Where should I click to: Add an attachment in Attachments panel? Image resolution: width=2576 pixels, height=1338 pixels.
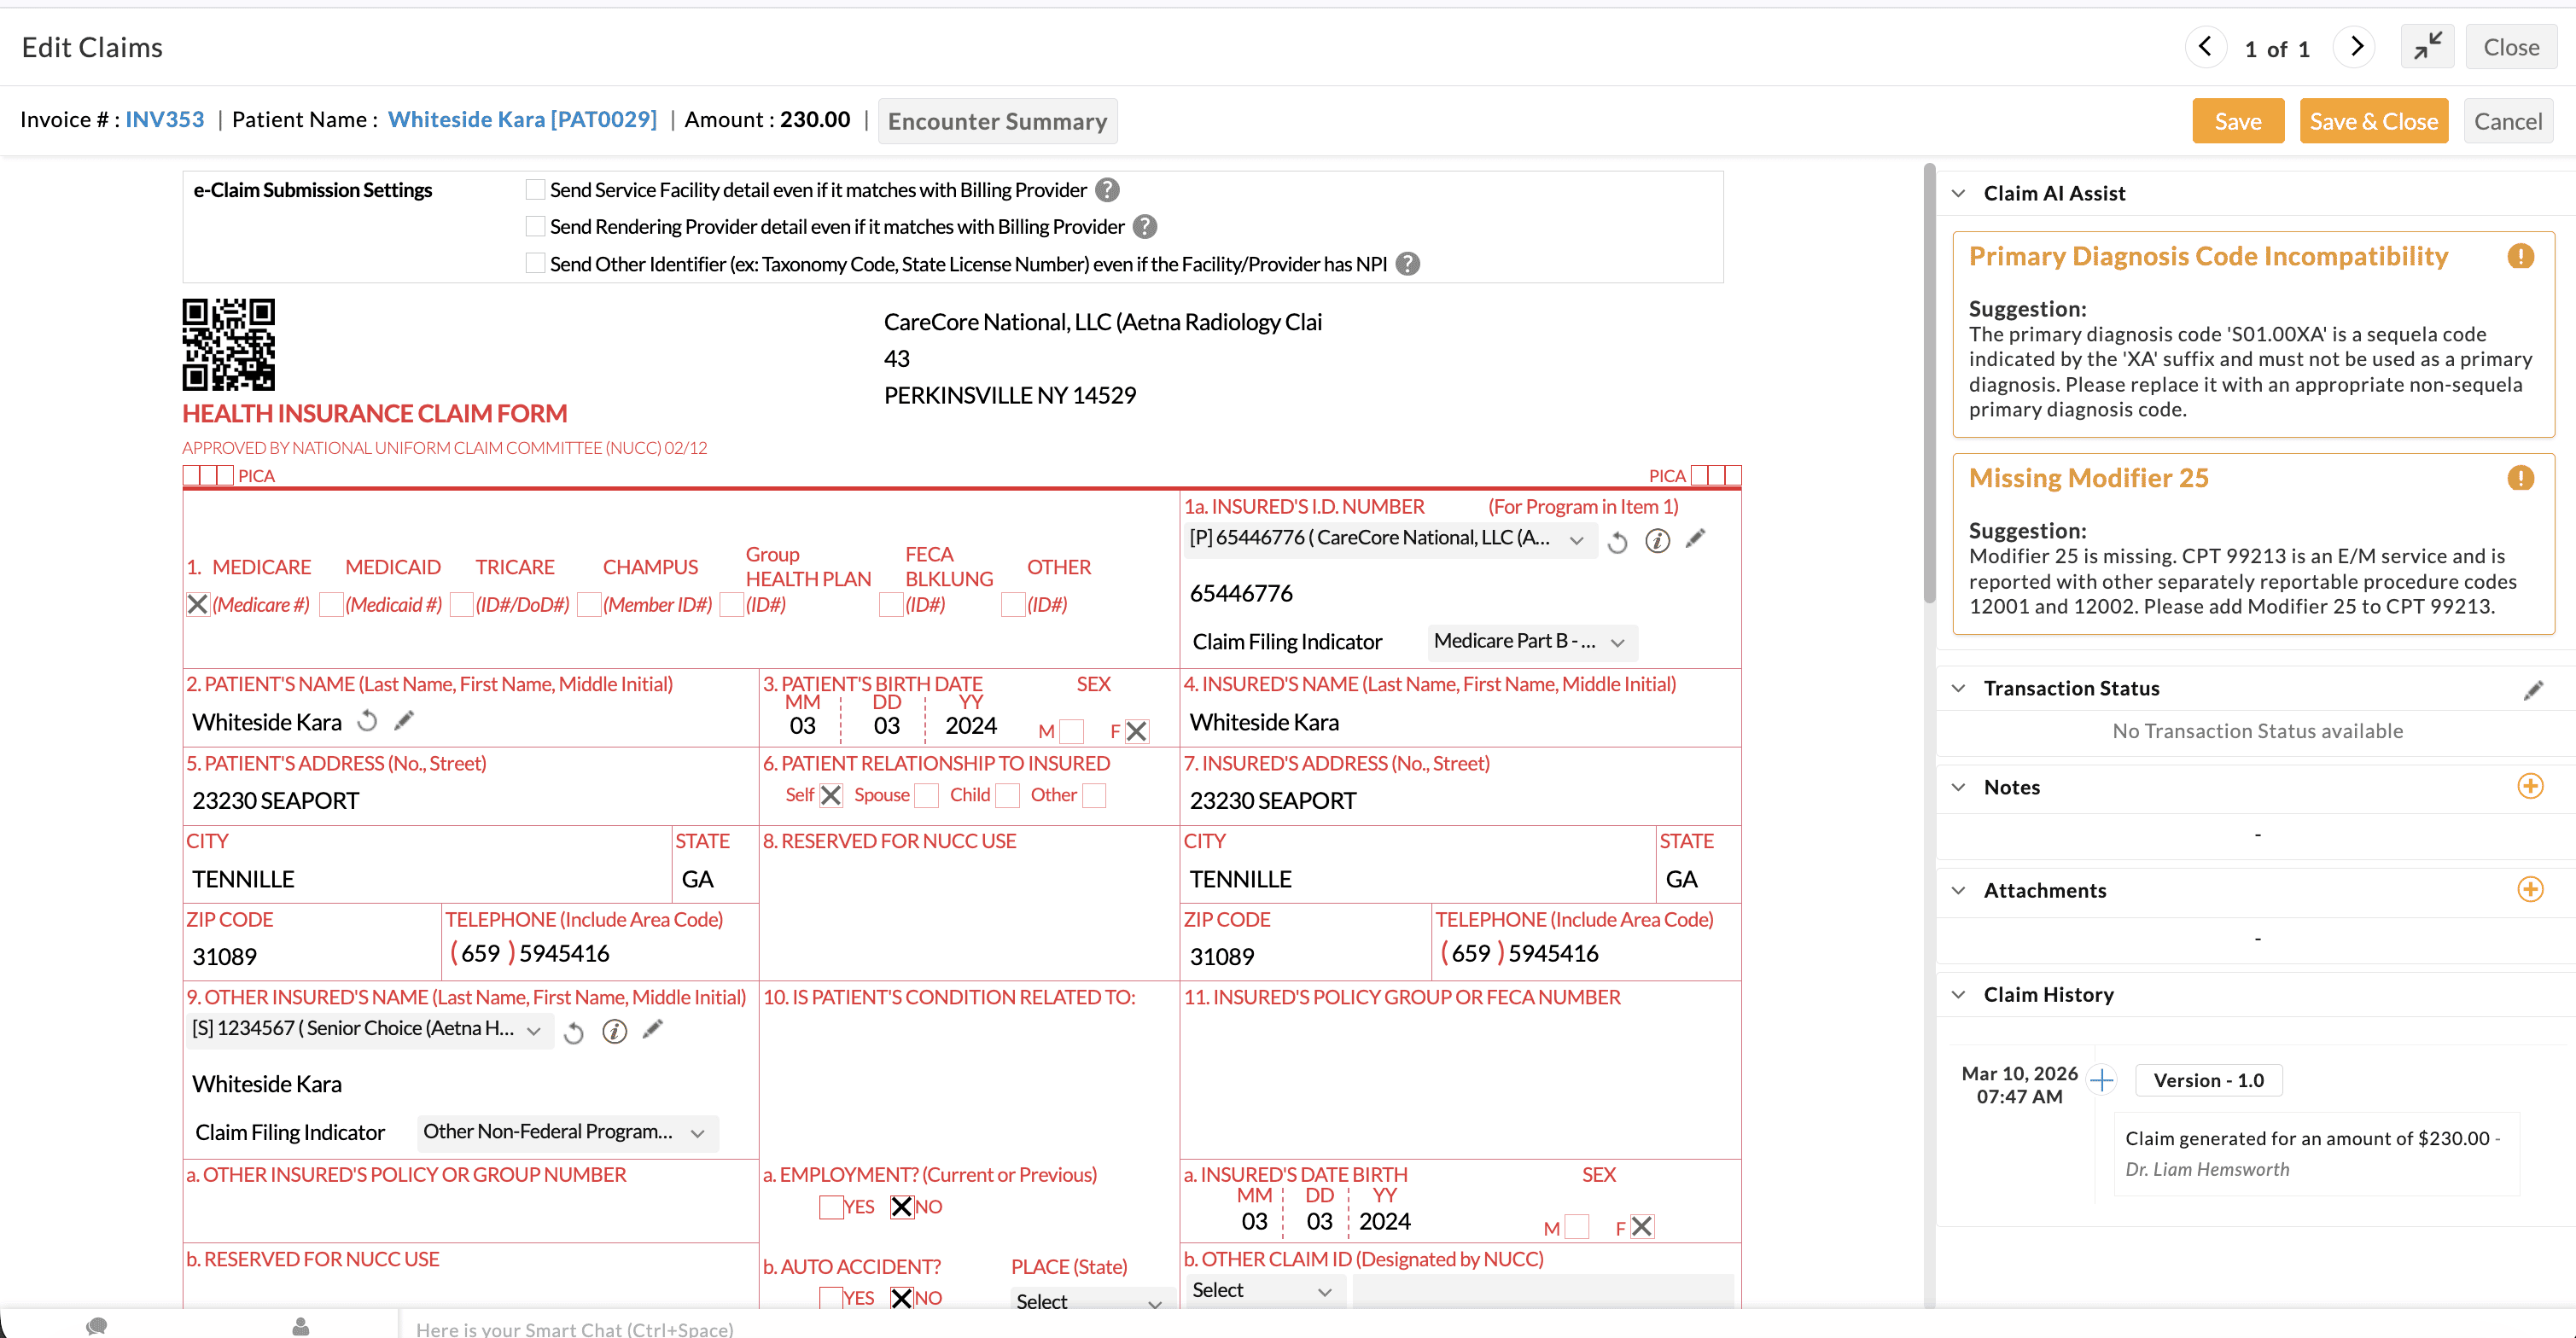2531,889
